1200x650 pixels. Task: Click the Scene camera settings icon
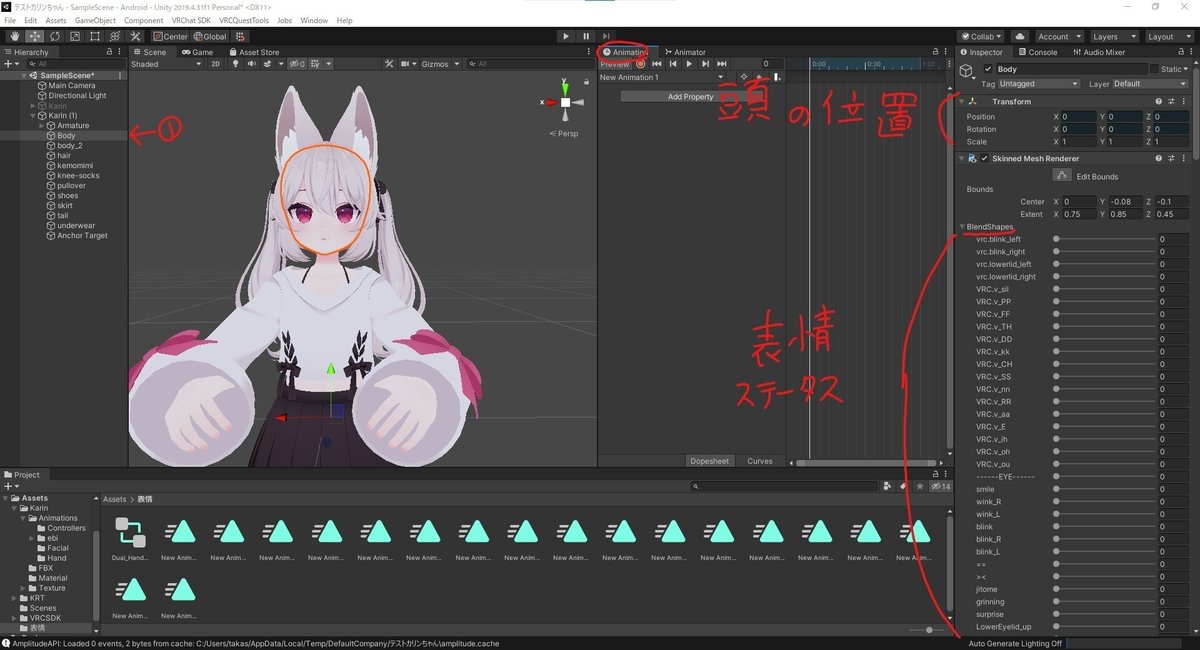click(x=407, y=64)
